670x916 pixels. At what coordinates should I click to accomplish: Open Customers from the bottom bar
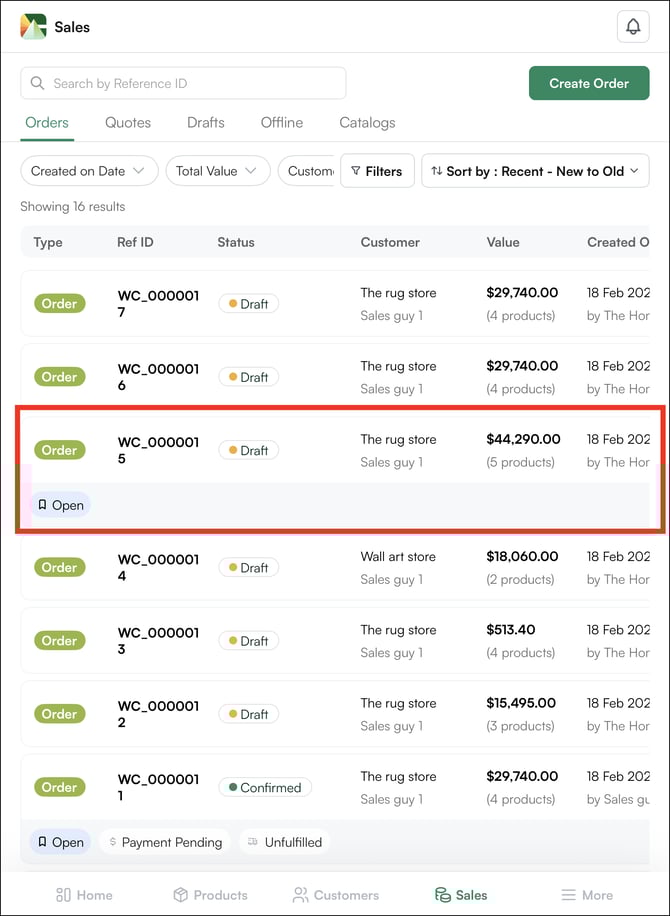tap(335, 895)
